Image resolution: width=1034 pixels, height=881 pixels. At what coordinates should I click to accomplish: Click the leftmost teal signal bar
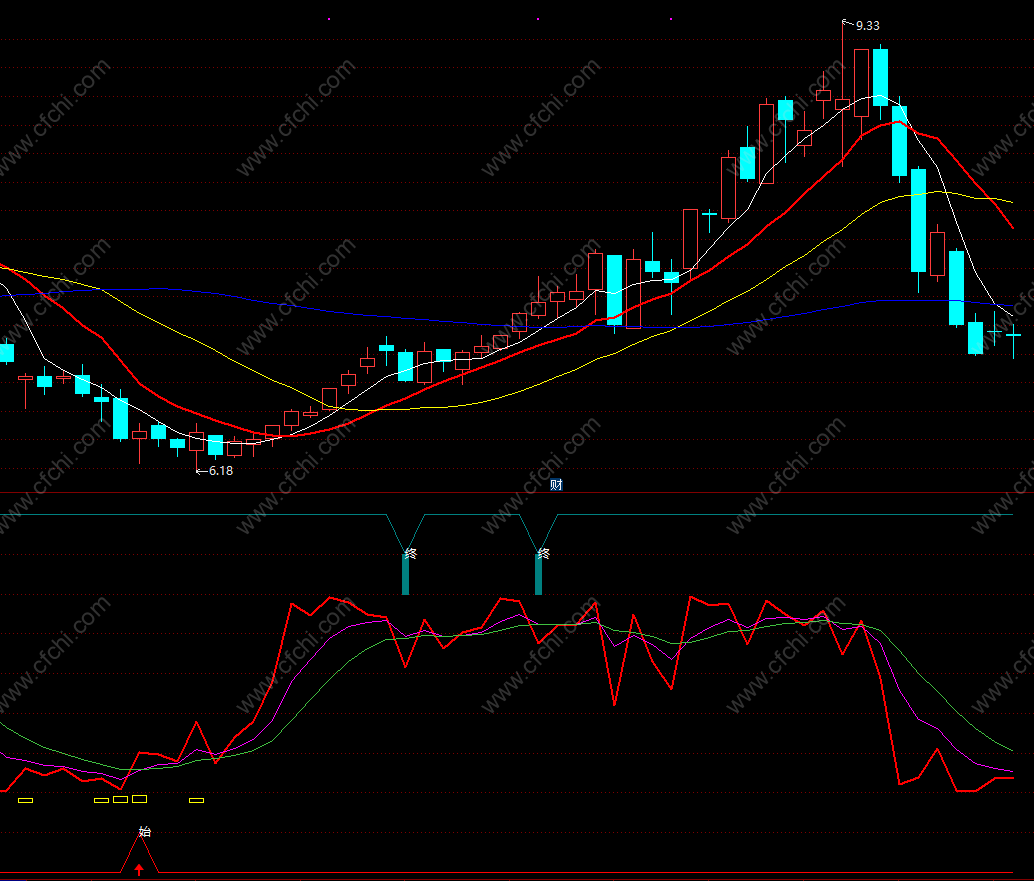click(x=406, y=574)
